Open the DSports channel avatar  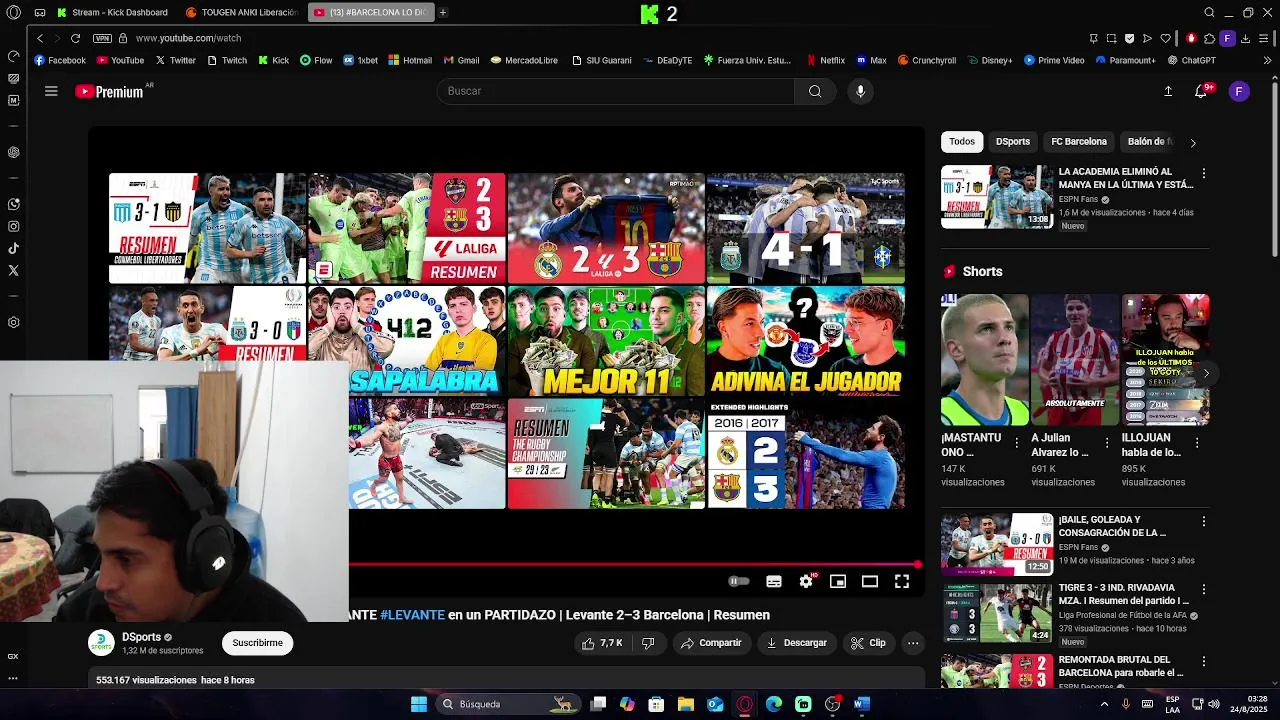101,643
